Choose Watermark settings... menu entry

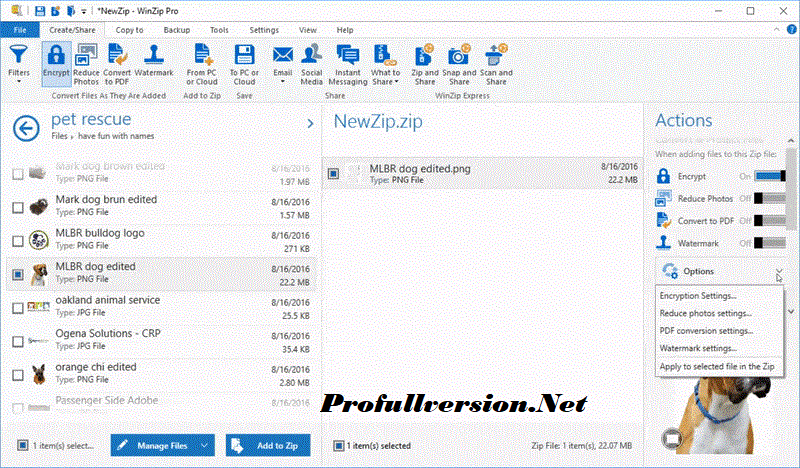tap(719, 348)
